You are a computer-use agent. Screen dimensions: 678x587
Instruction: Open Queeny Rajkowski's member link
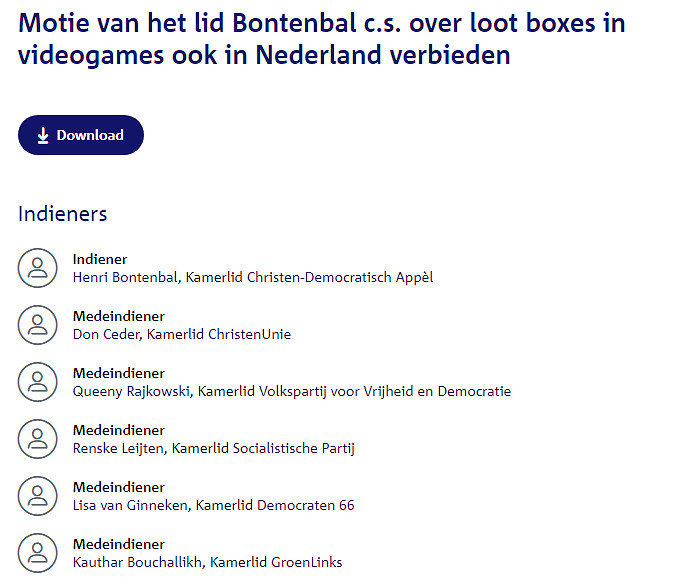click(x=291, y=391)
